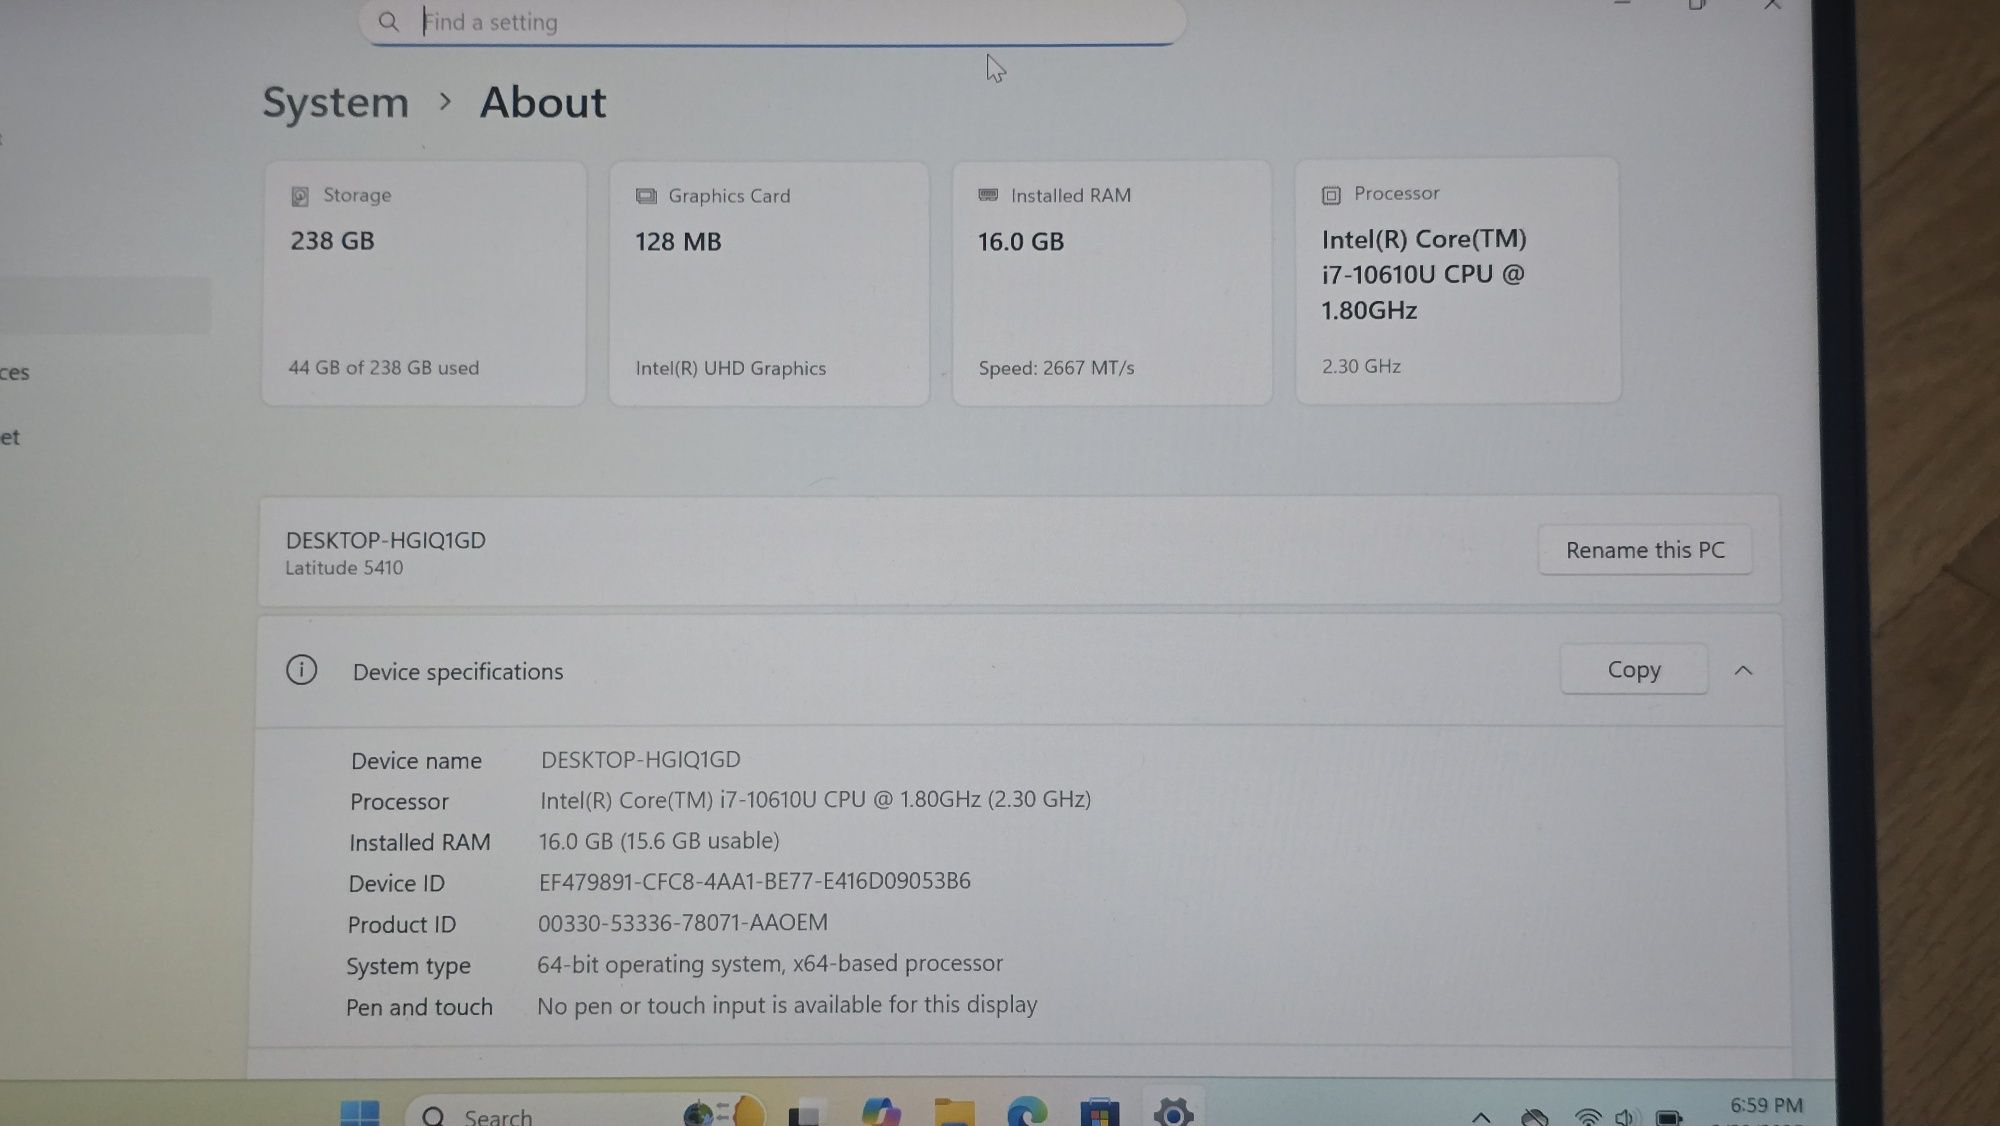Open the clock showing 6:59 PM
Viewport: 2000px width, 1126px height.
point(1766,1106)
